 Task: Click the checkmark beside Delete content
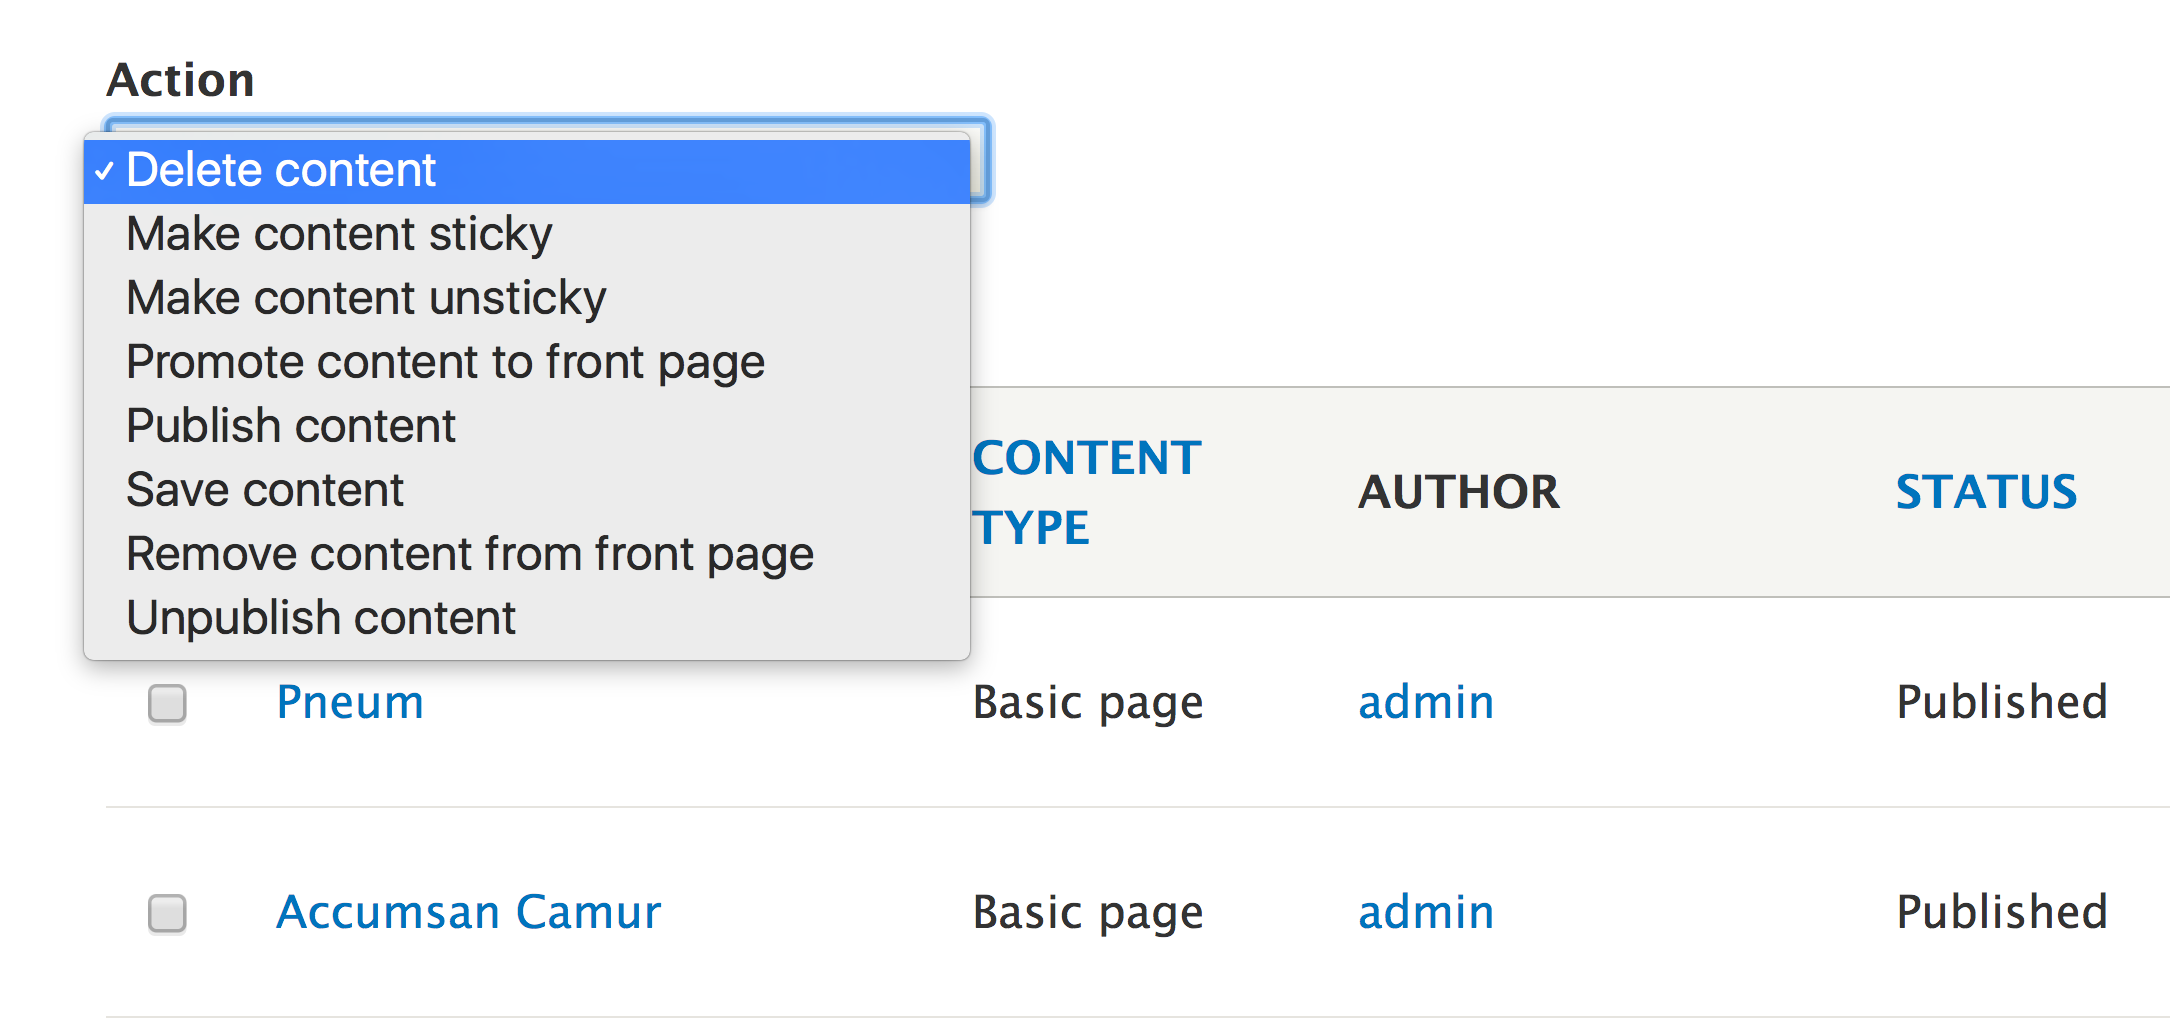coord(105,172)
